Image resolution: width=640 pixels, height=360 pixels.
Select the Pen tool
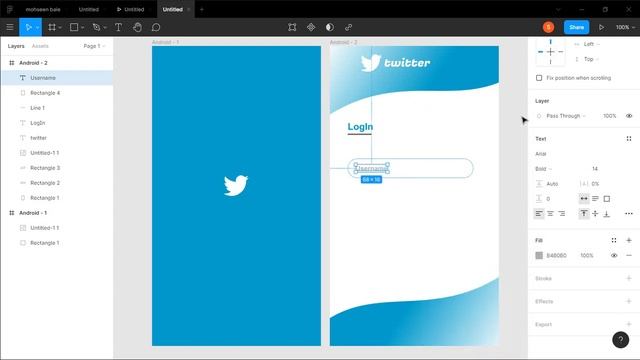click(x=96, y=27)
